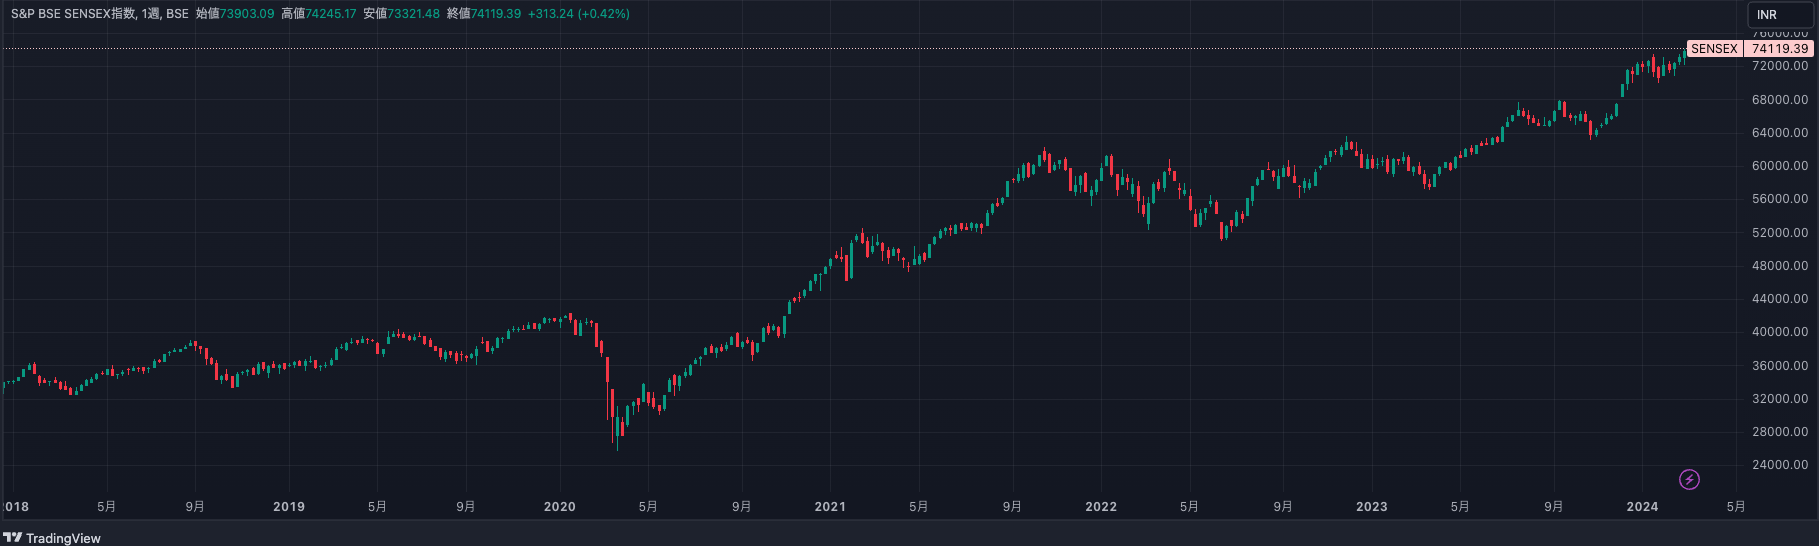
Task: Click the 74119.39 last price tag
Action: point(1779,48)
